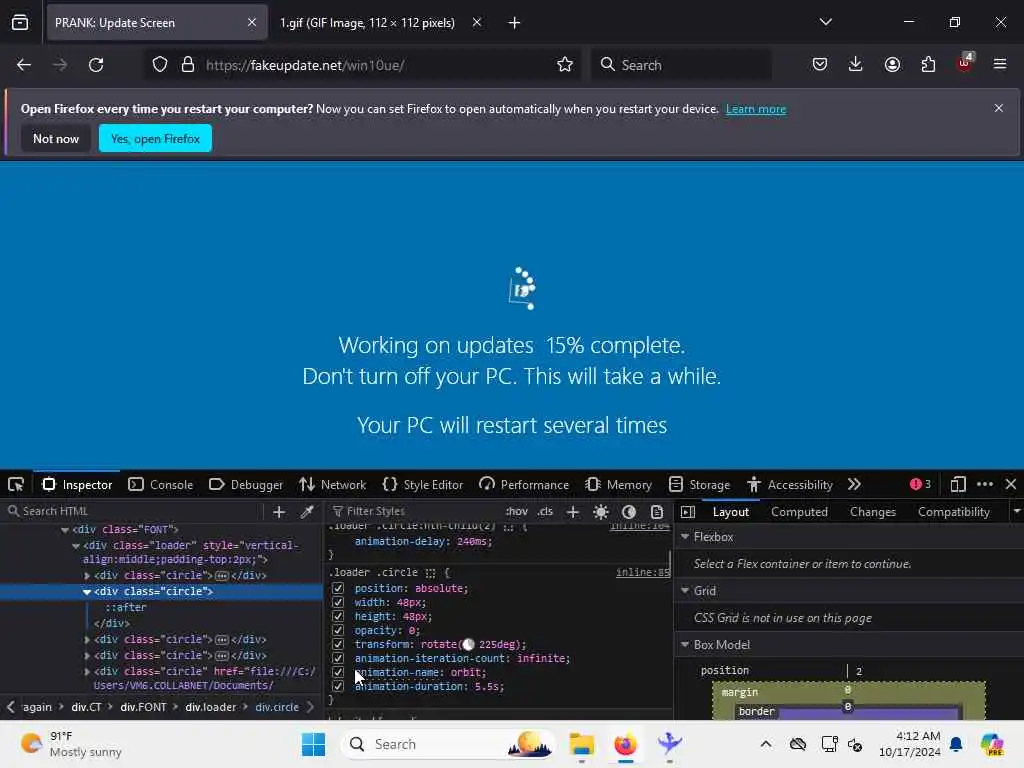Click the uBlock Origin extension icon
Image resolution: width=1024 pixels, height=768 pixels.
[x=965, y=63]
